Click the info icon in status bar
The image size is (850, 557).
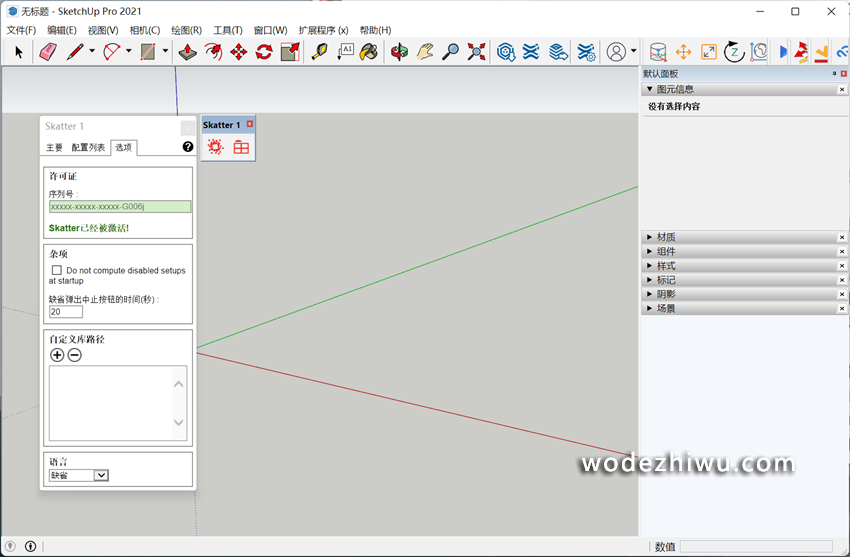[x=30, y=546]
